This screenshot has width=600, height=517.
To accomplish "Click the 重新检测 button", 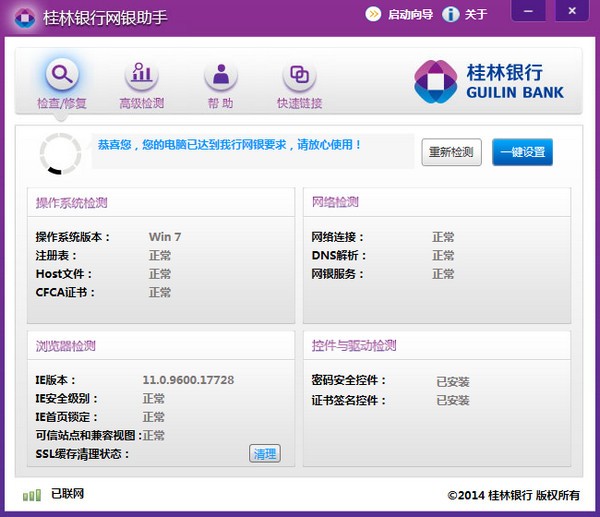I will [x=452, y=152].
